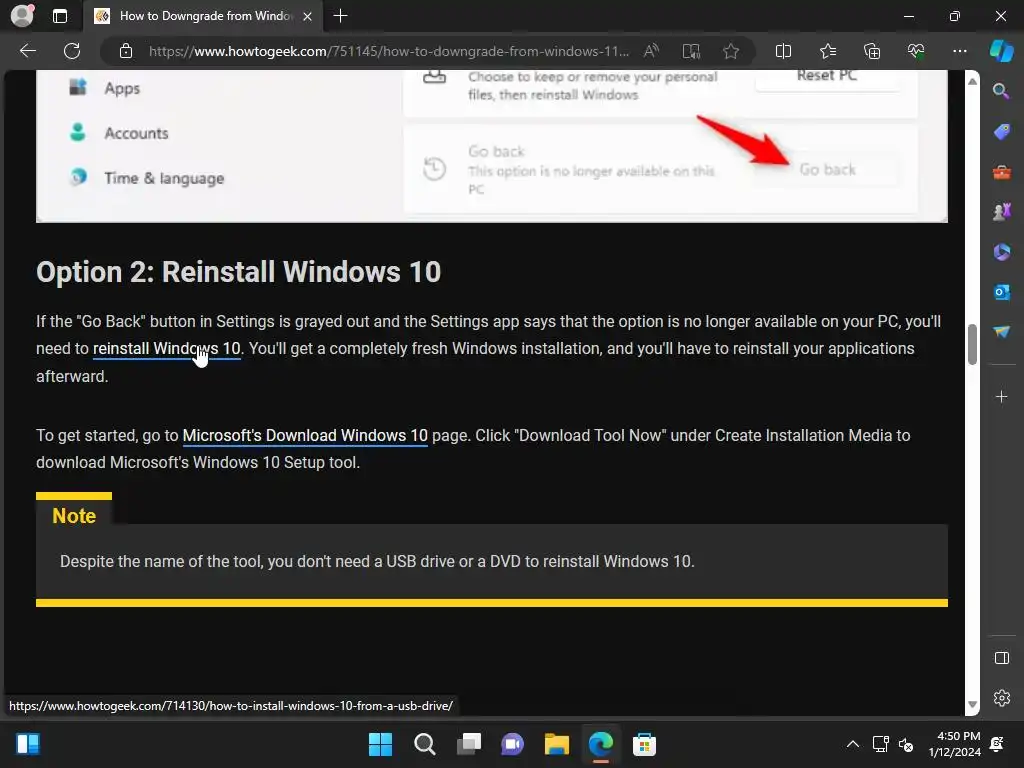
Task: Open sidebar Drop paper plane icon
Action: tap(1001, 332)
